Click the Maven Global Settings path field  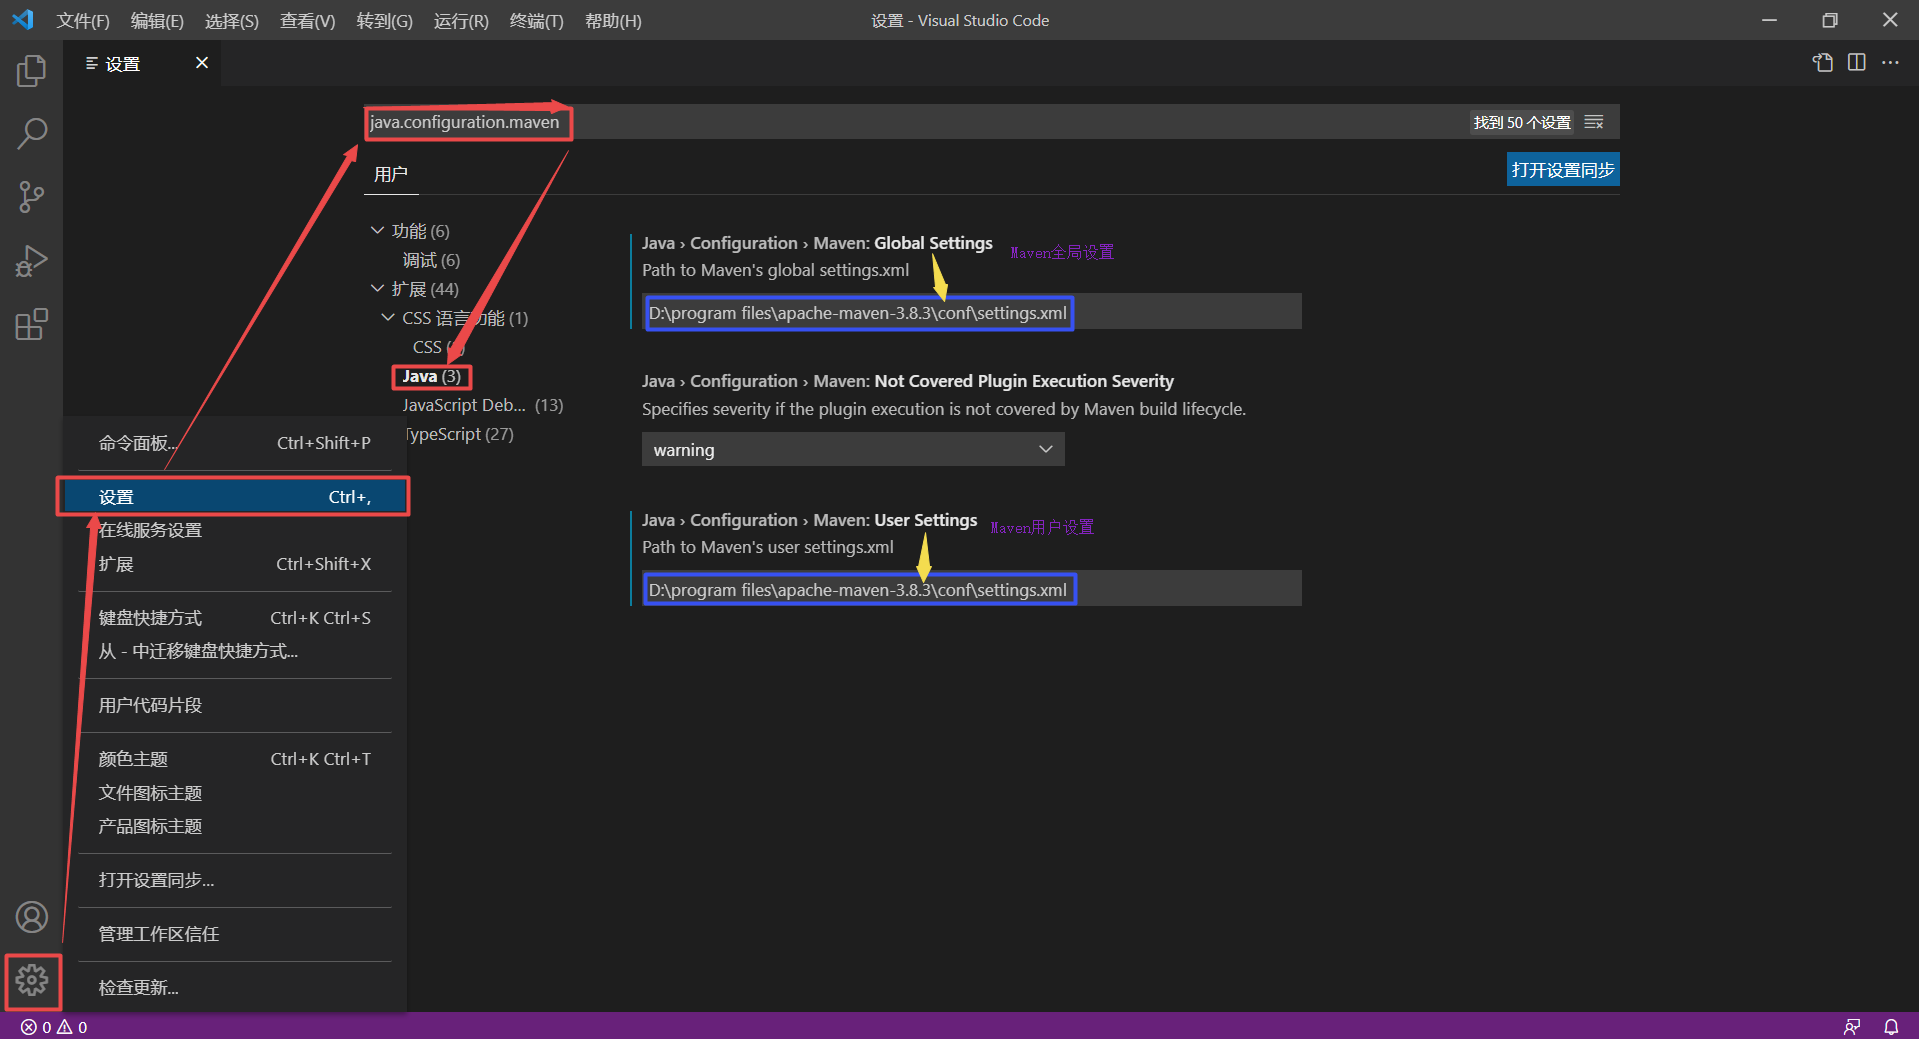tap(972, 313)
